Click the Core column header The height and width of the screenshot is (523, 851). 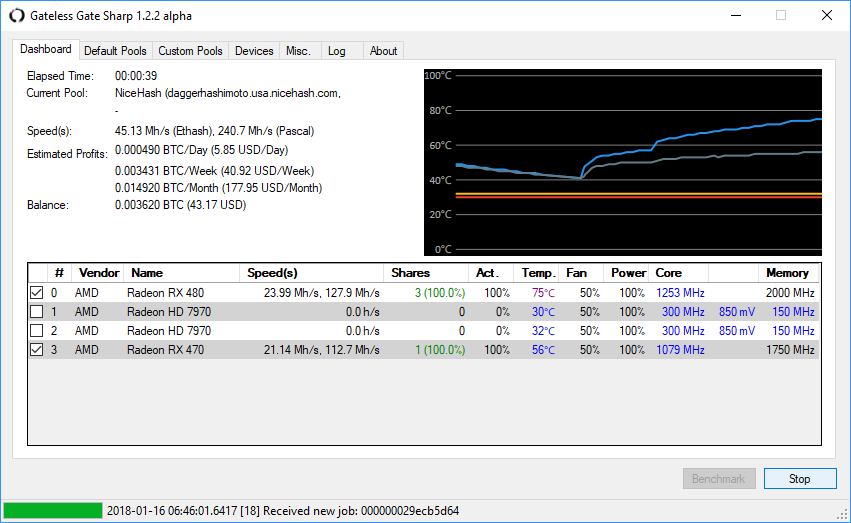tap(678, 273)
